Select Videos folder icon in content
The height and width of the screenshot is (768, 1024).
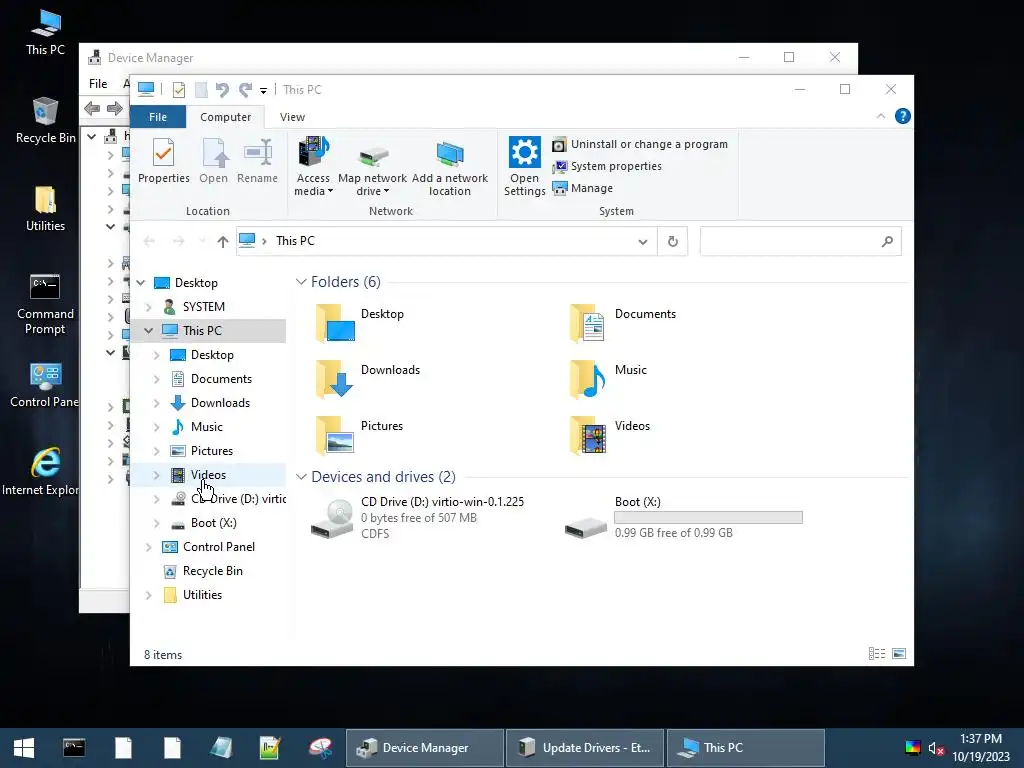(587, 435)
